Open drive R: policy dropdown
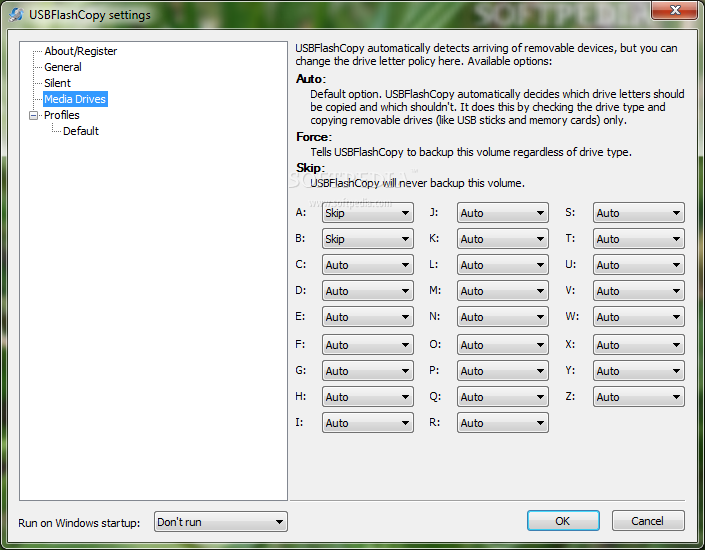The height and width of the screenshot is (550, 705). coord(503,423)
